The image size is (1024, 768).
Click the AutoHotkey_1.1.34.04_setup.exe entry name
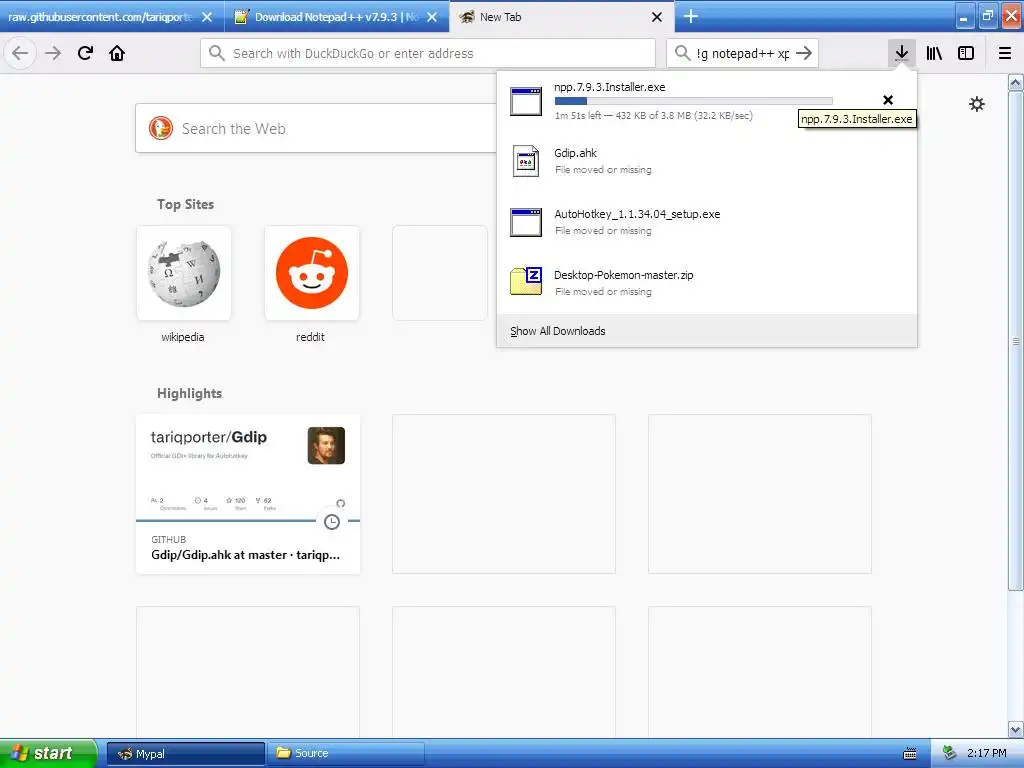click(637, 214)
